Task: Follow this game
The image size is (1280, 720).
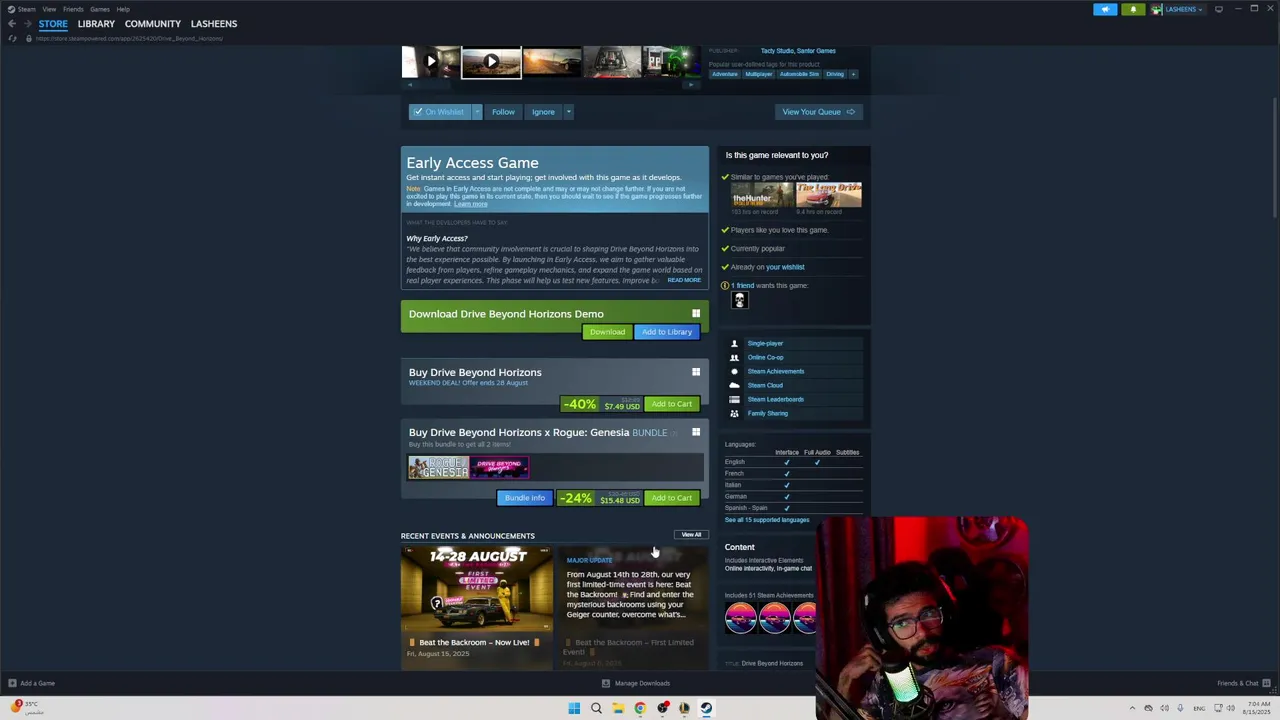Action: pos(503,112)
